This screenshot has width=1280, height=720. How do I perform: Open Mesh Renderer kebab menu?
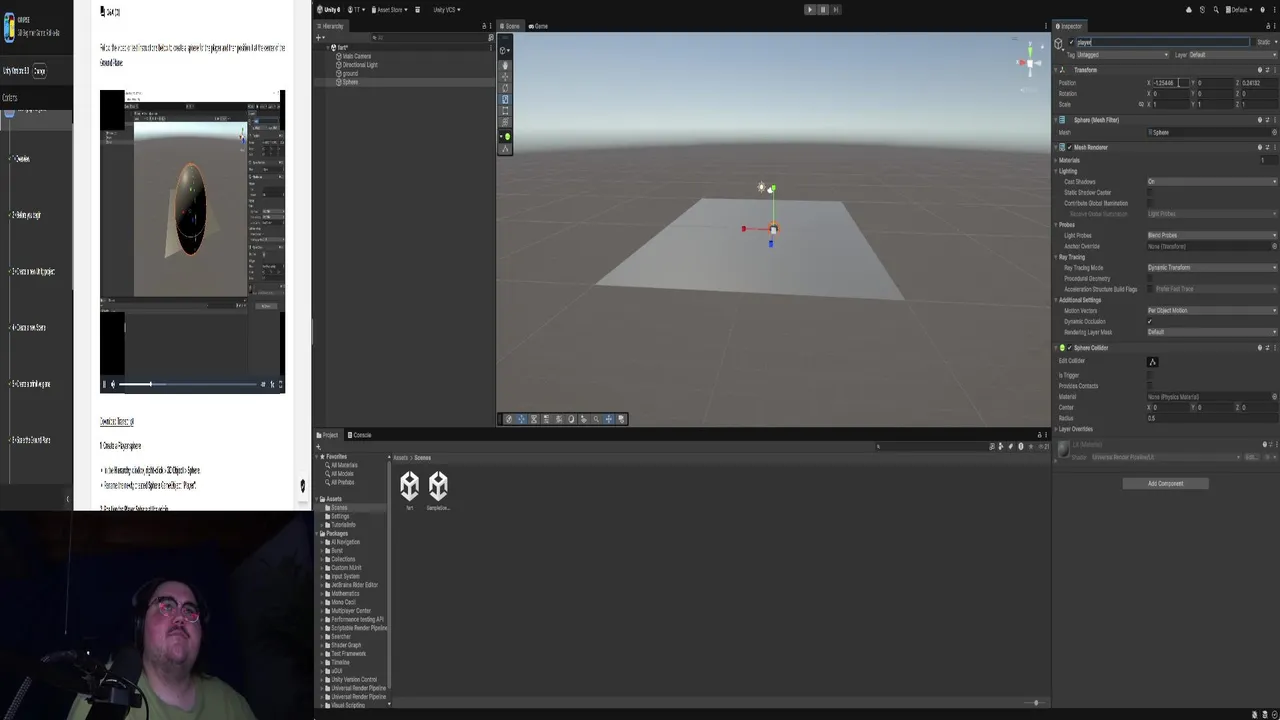tap(1274, 147)
